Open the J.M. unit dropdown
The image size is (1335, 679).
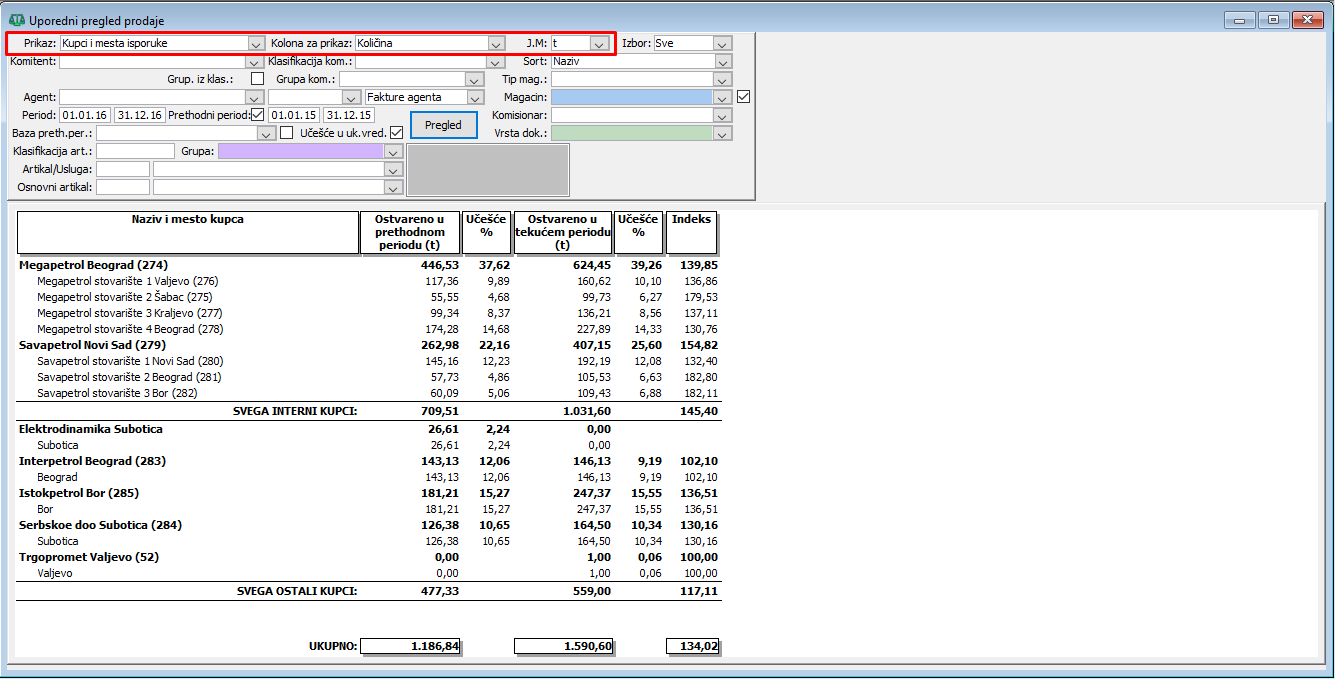pos(598,44)
